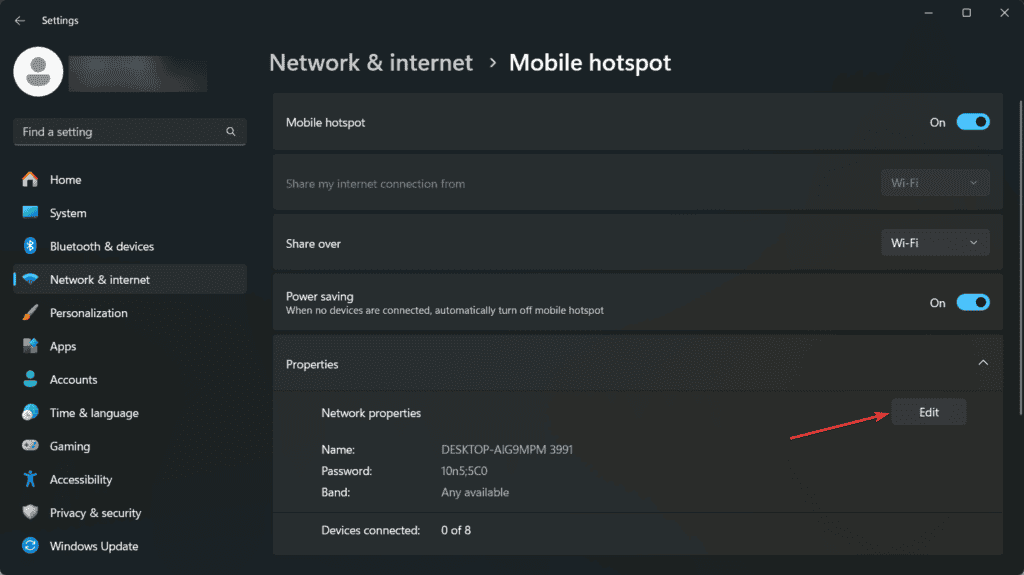Image resolution: width=1024 pixels, height=575 pixels.
Task: Open Personalization settings
Action: coord(130,313)
